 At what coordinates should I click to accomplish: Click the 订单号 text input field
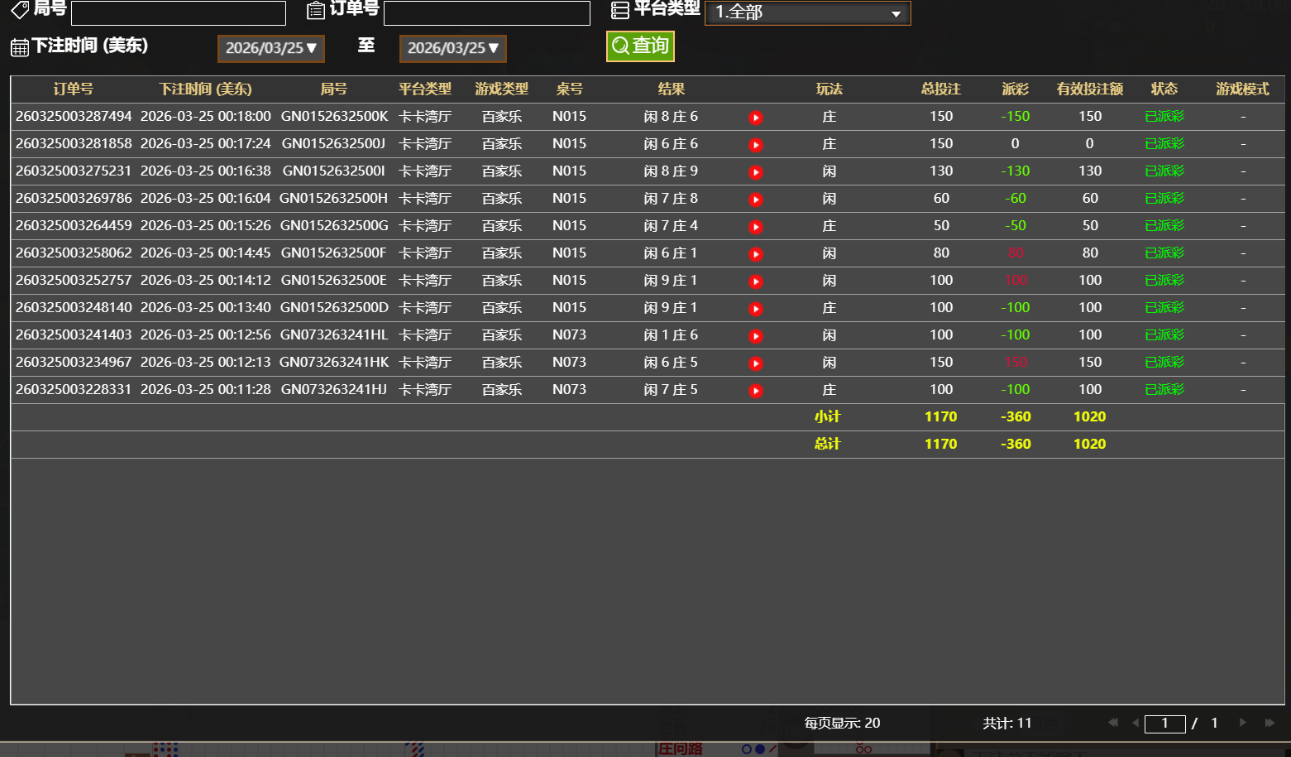point(487,13)
